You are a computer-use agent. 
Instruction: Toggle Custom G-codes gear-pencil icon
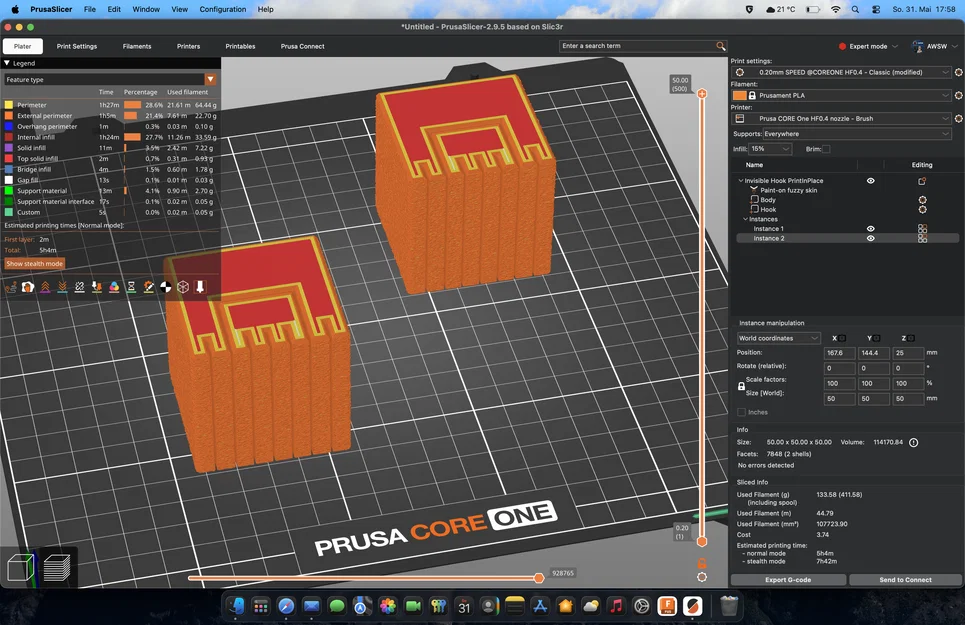[x=148, y=287]
